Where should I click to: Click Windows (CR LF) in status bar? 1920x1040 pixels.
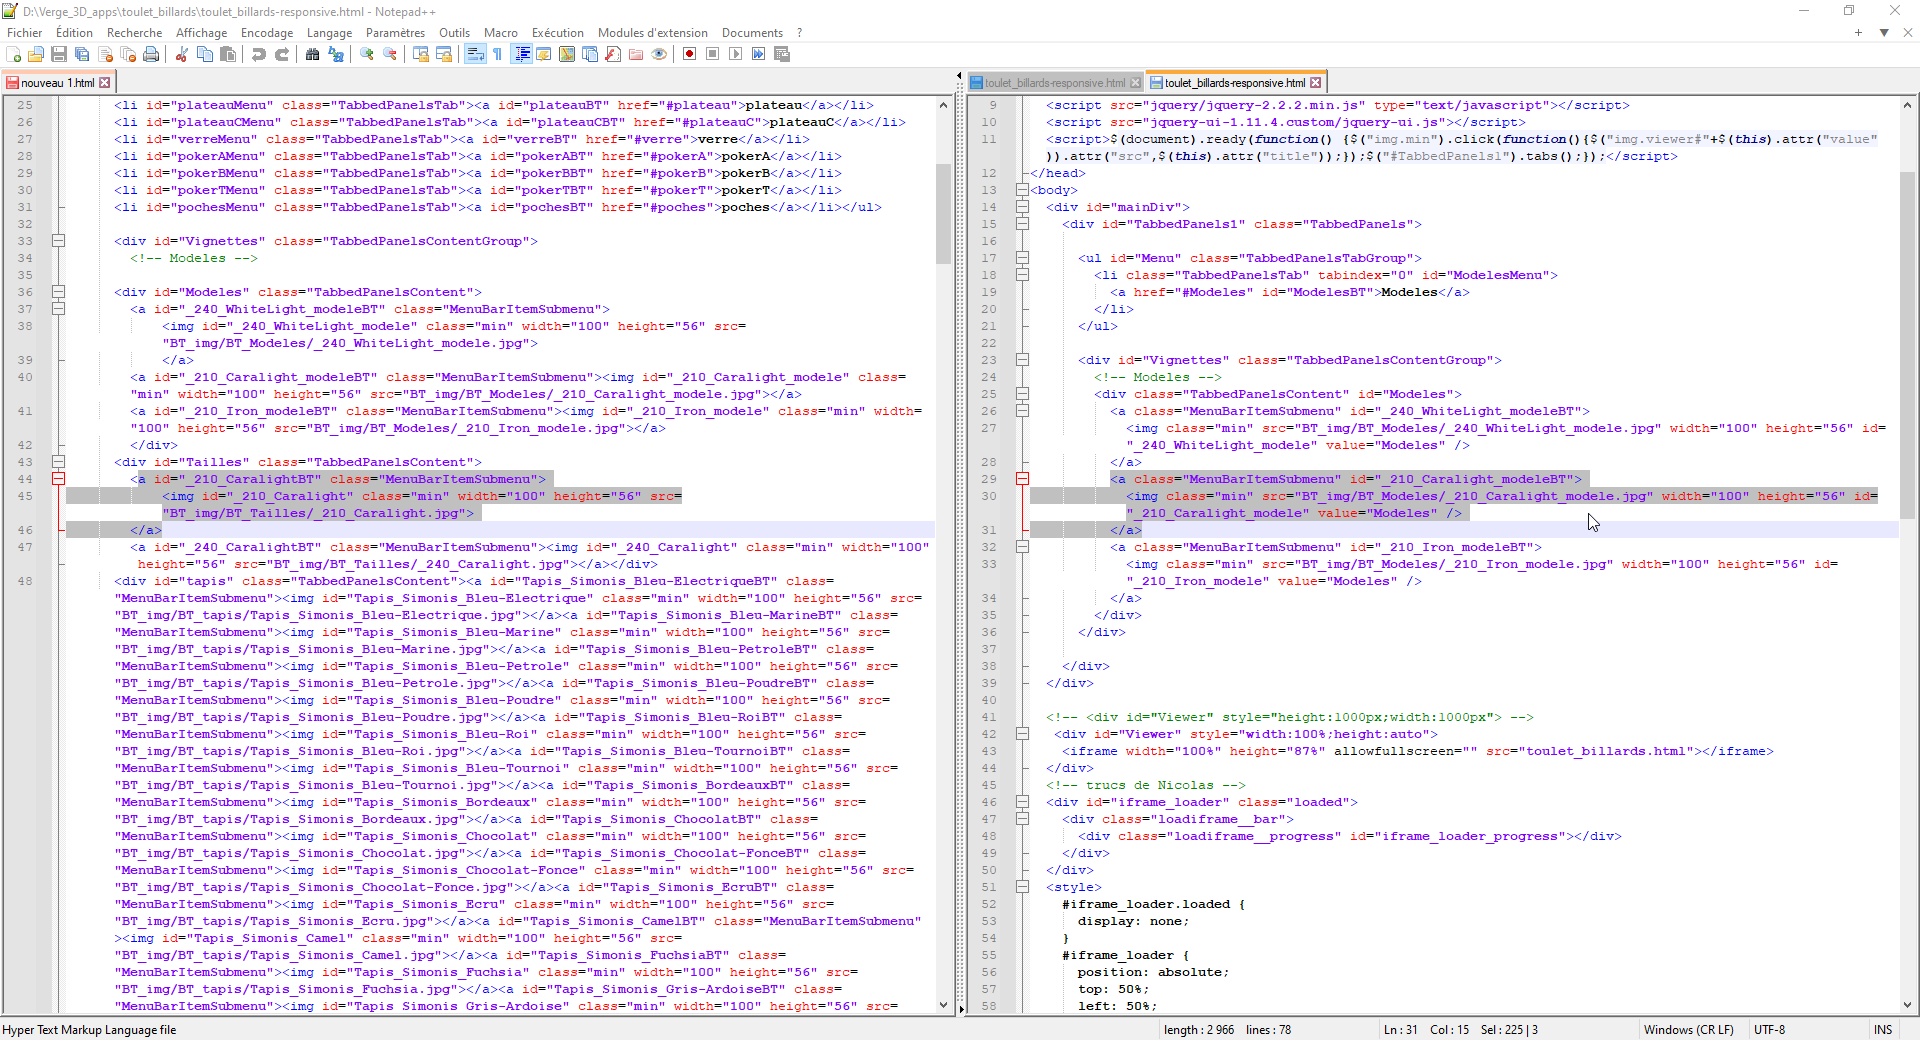pos(1688,1030)
